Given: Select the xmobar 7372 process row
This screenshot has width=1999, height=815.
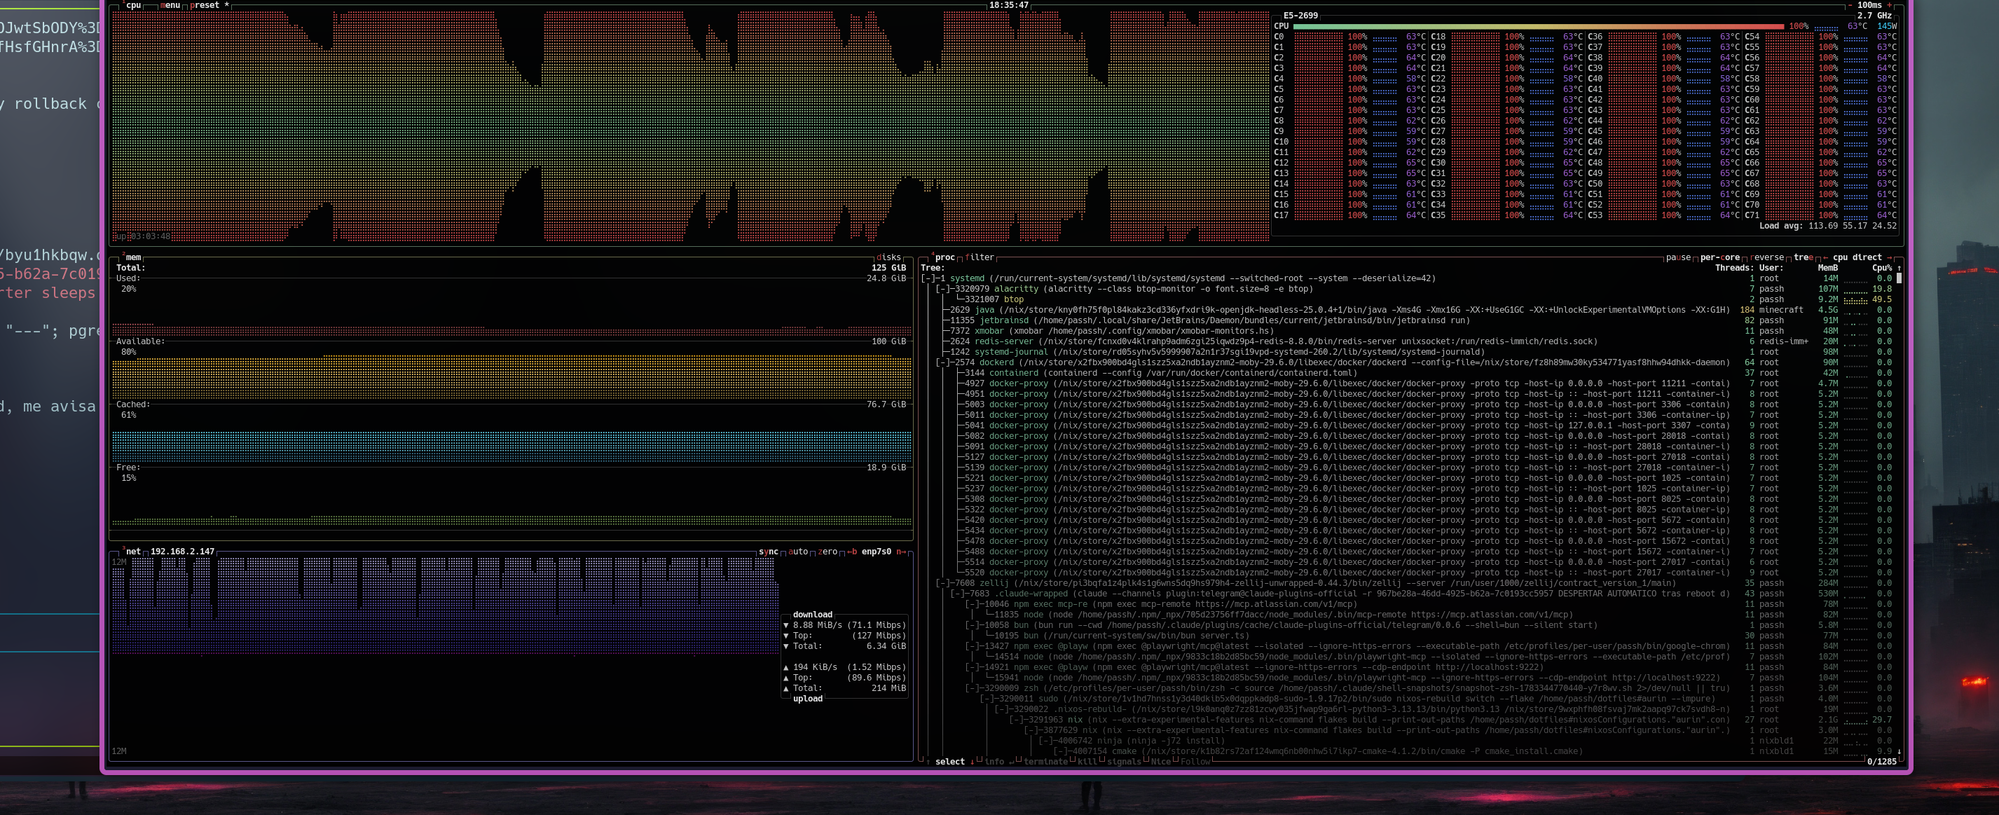Looking at the screenshot, I should [1407, 331].
